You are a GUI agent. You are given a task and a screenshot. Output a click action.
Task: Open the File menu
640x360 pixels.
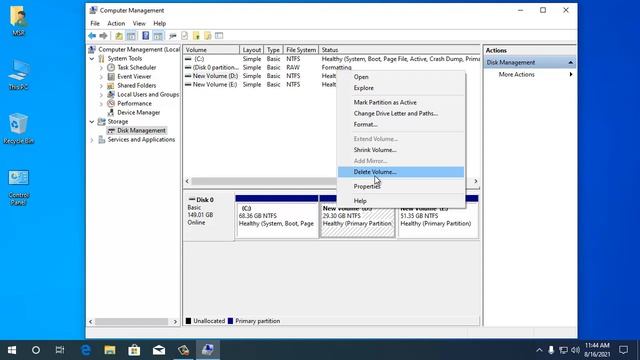point(95,23)
